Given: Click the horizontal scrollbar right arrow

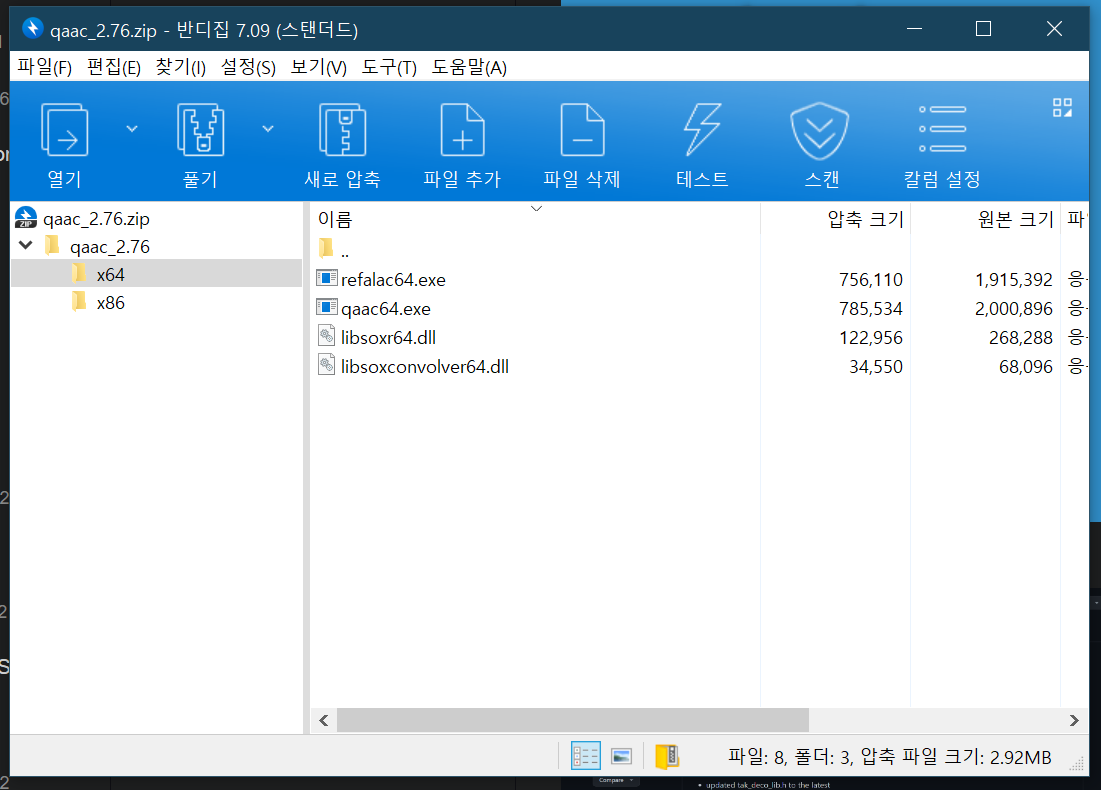Looking at the screenshot, I should 1074,720.
